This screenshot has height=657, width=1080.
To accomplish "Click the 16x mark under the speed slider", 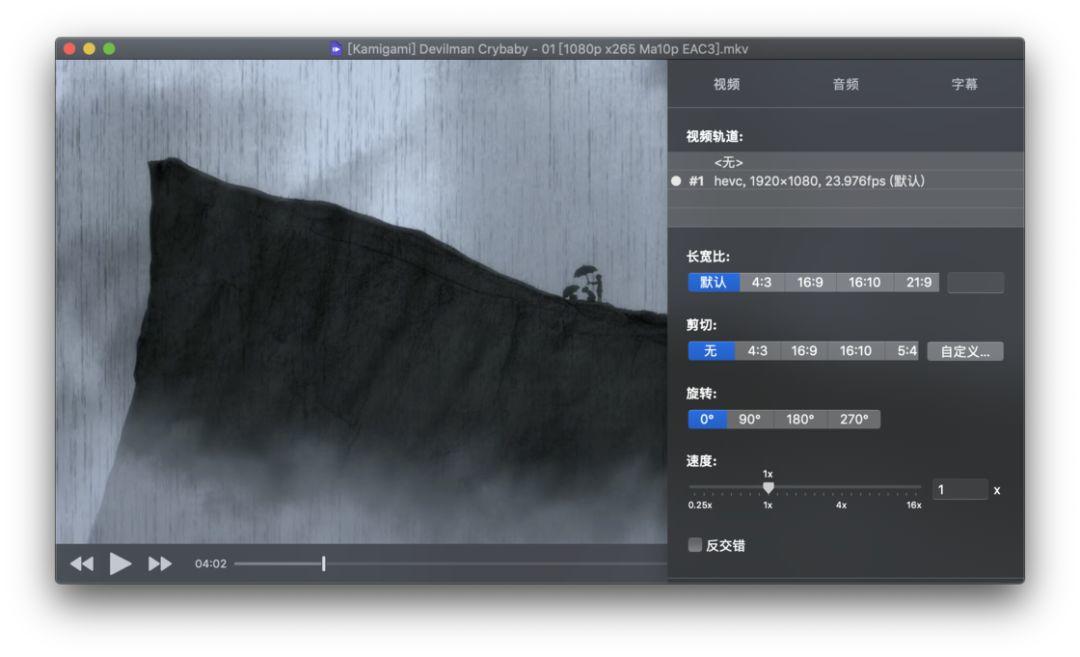I will point(913,505).
